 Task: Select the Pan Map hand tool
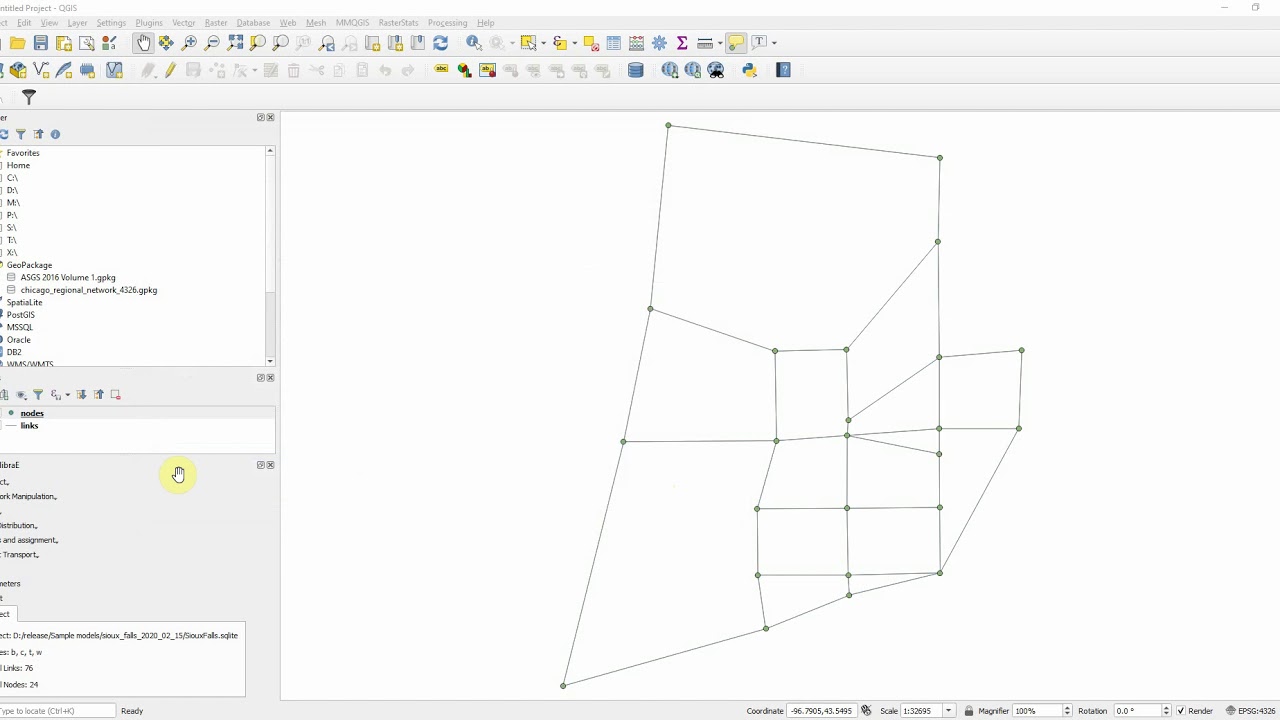point(143,43)
